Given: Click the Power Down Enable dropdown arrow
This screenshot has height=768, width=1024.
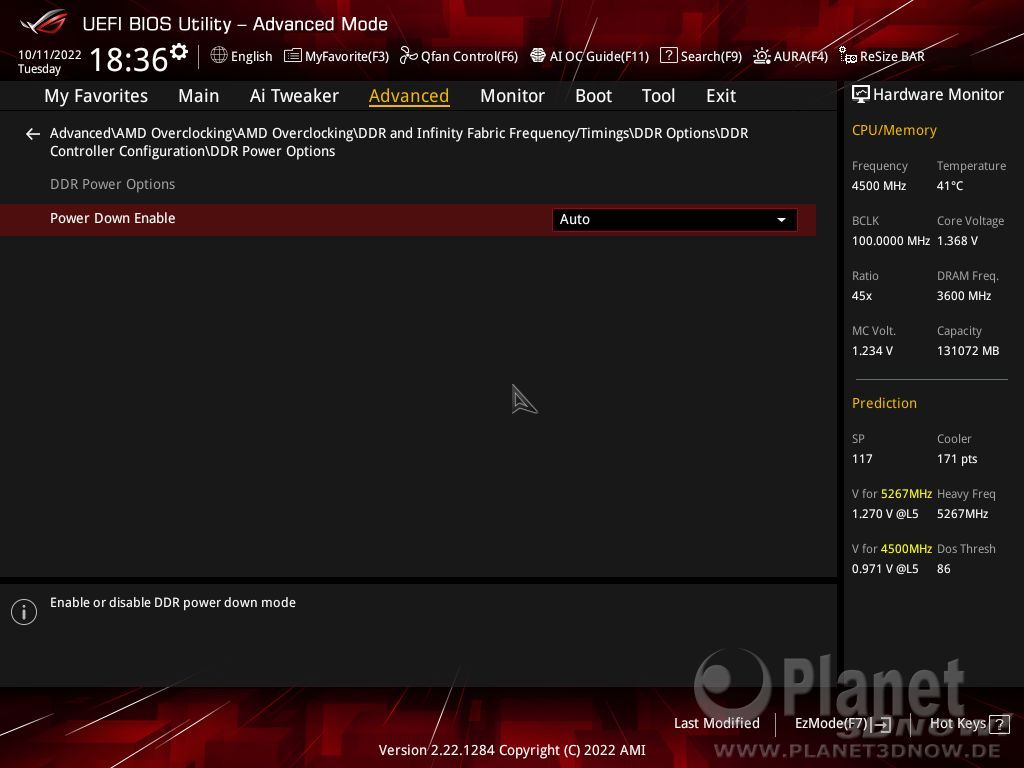Looking at the screenshot, I should (781, 220).
